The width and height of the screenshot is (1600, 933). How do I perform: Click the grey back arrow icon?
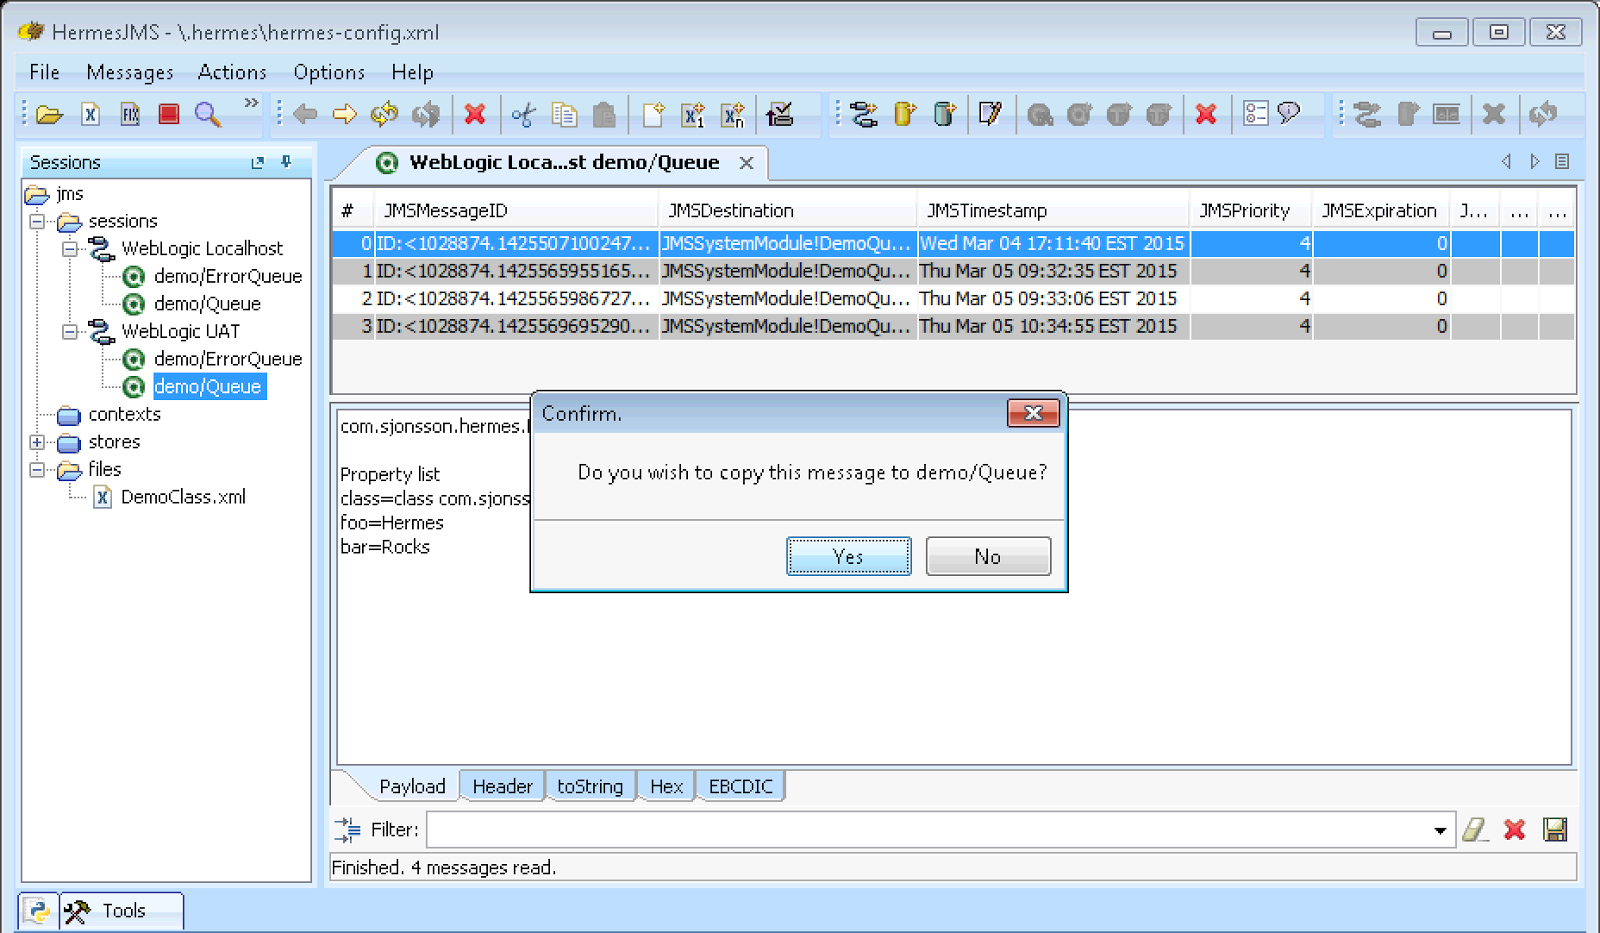coord(305,115)
